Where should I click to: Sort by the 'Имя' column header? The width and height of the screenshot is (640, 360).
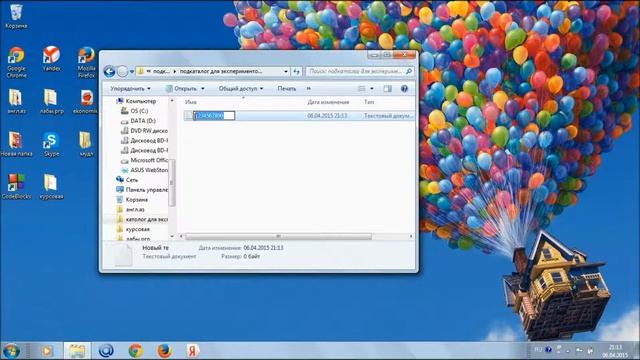coord(191,102)
